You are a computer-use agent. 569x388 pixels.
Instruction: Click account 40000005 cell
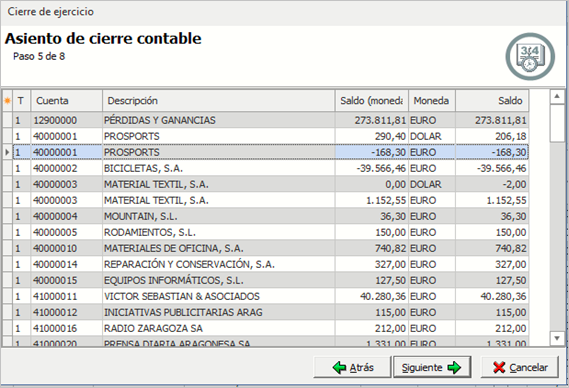click(67, 232)
